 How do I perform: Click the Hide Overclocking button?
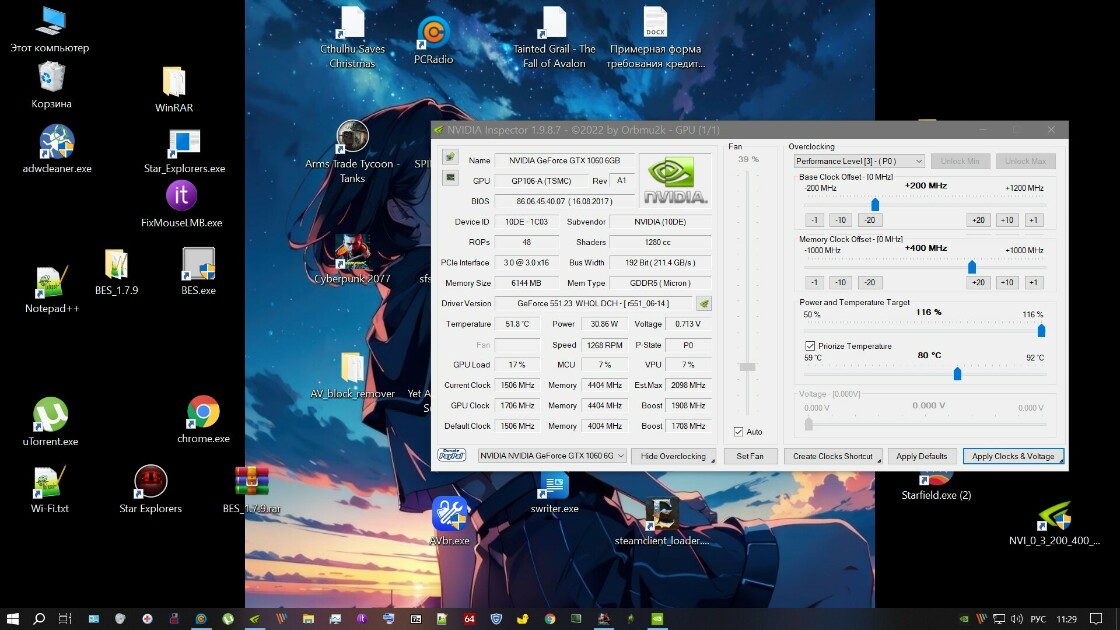(674, 456)
